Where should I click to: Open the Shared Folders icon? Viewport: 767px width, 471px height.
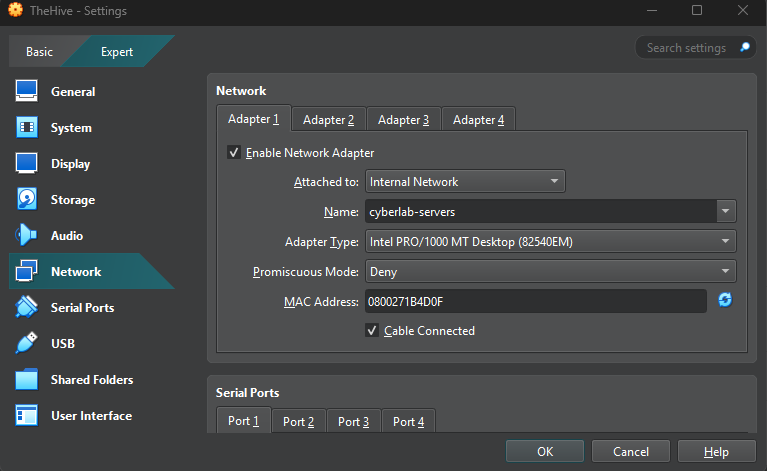point(27,380)
